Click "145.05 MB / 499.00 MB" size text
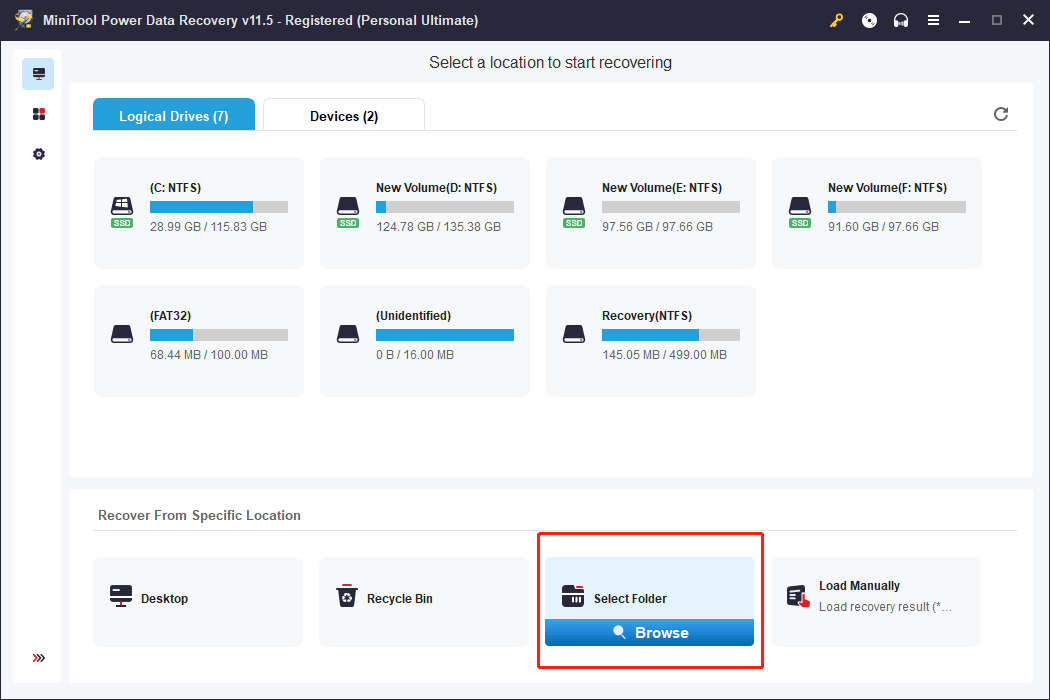1050x700 pixels. [664, 354]
